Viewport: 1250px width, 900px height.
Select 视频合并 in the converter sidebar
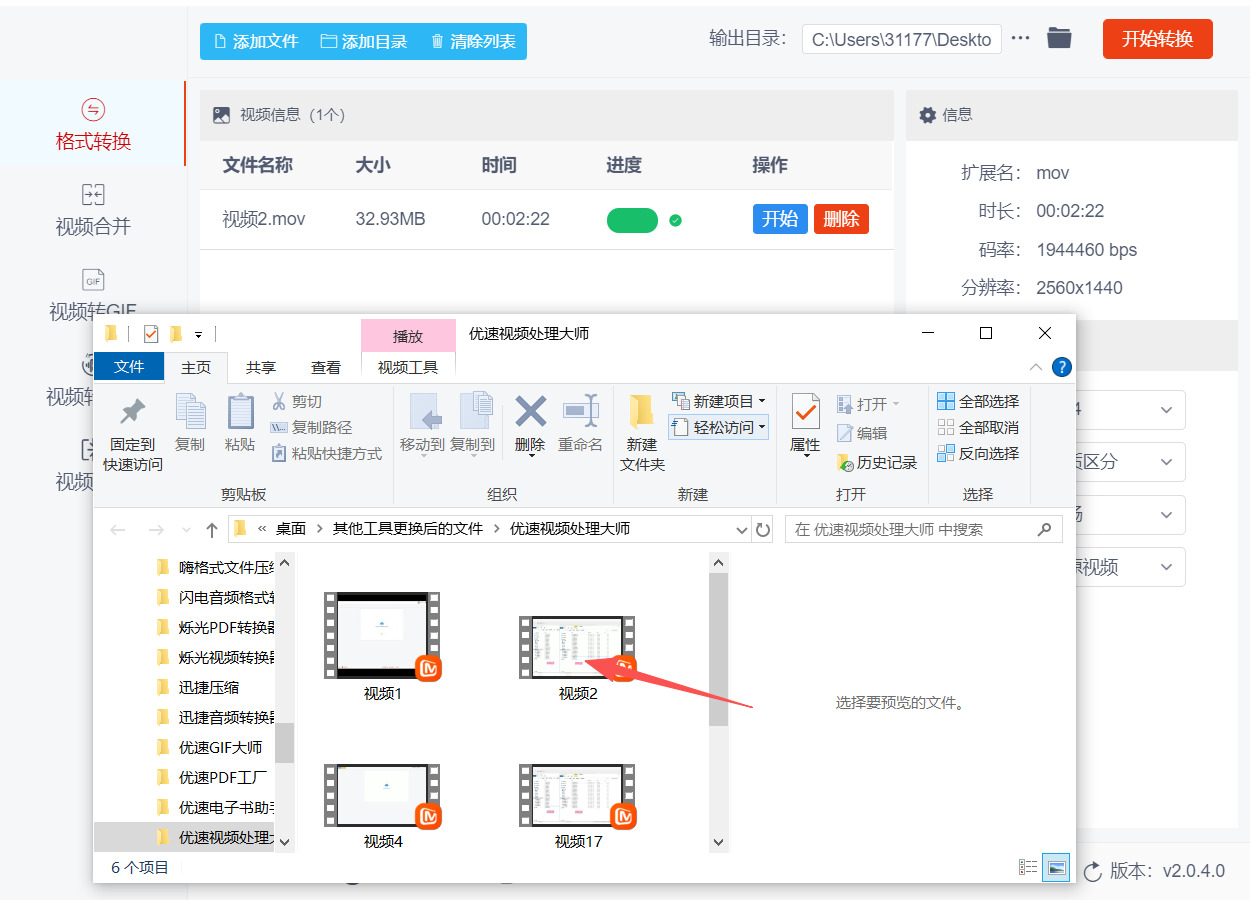93,210
